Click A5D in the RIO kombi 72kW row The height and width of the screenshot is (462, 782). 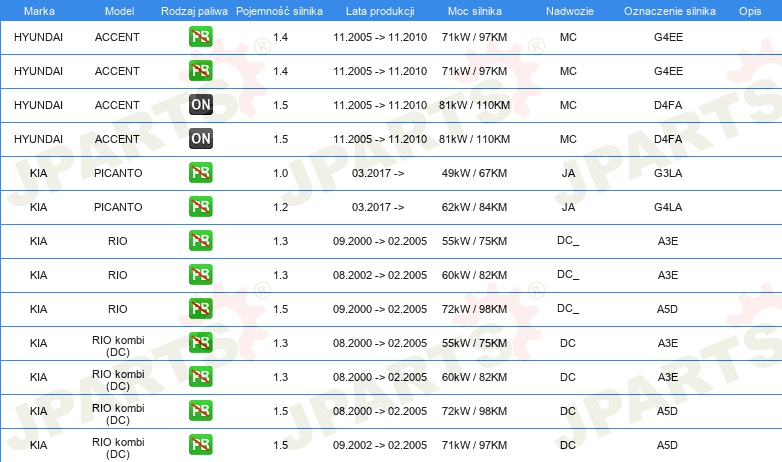pyautogui.click(x=667, y=411)
